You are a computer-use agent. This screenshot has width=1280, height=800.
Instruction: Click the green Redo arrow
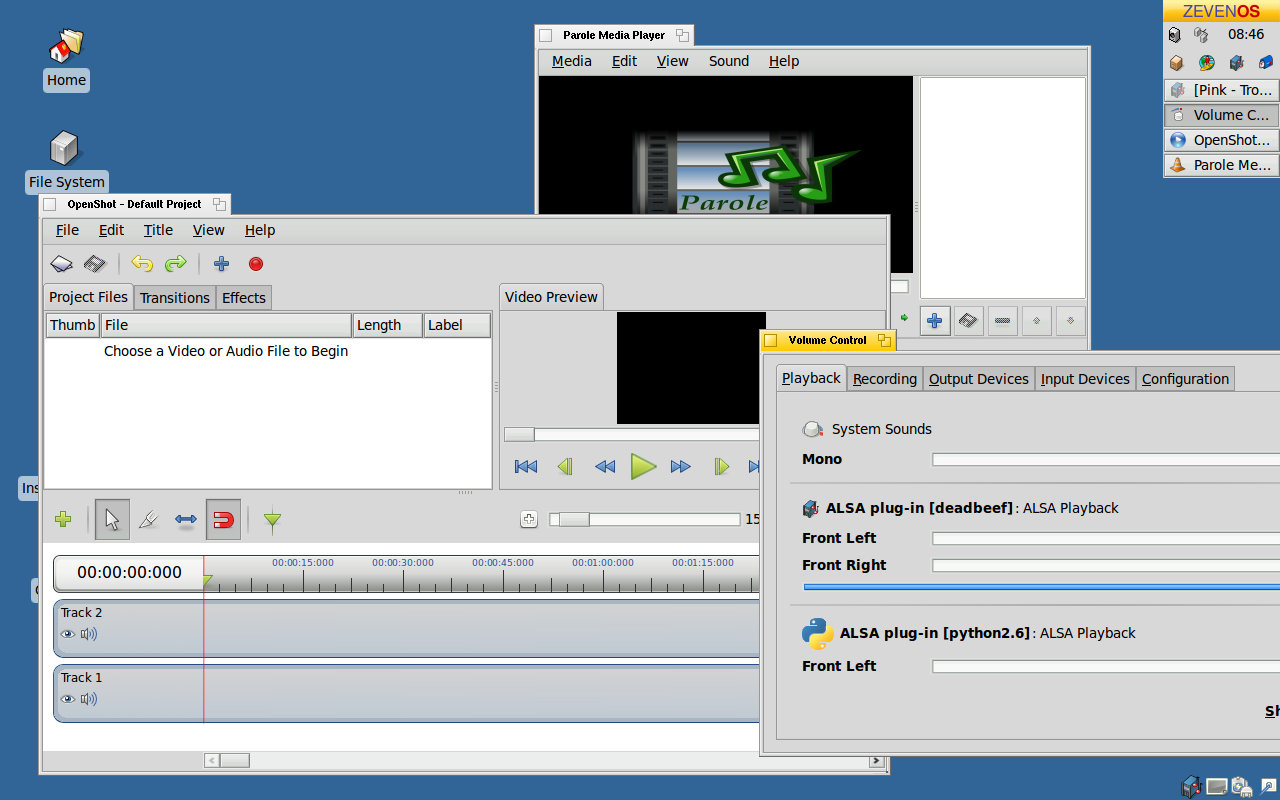(176, 264)
